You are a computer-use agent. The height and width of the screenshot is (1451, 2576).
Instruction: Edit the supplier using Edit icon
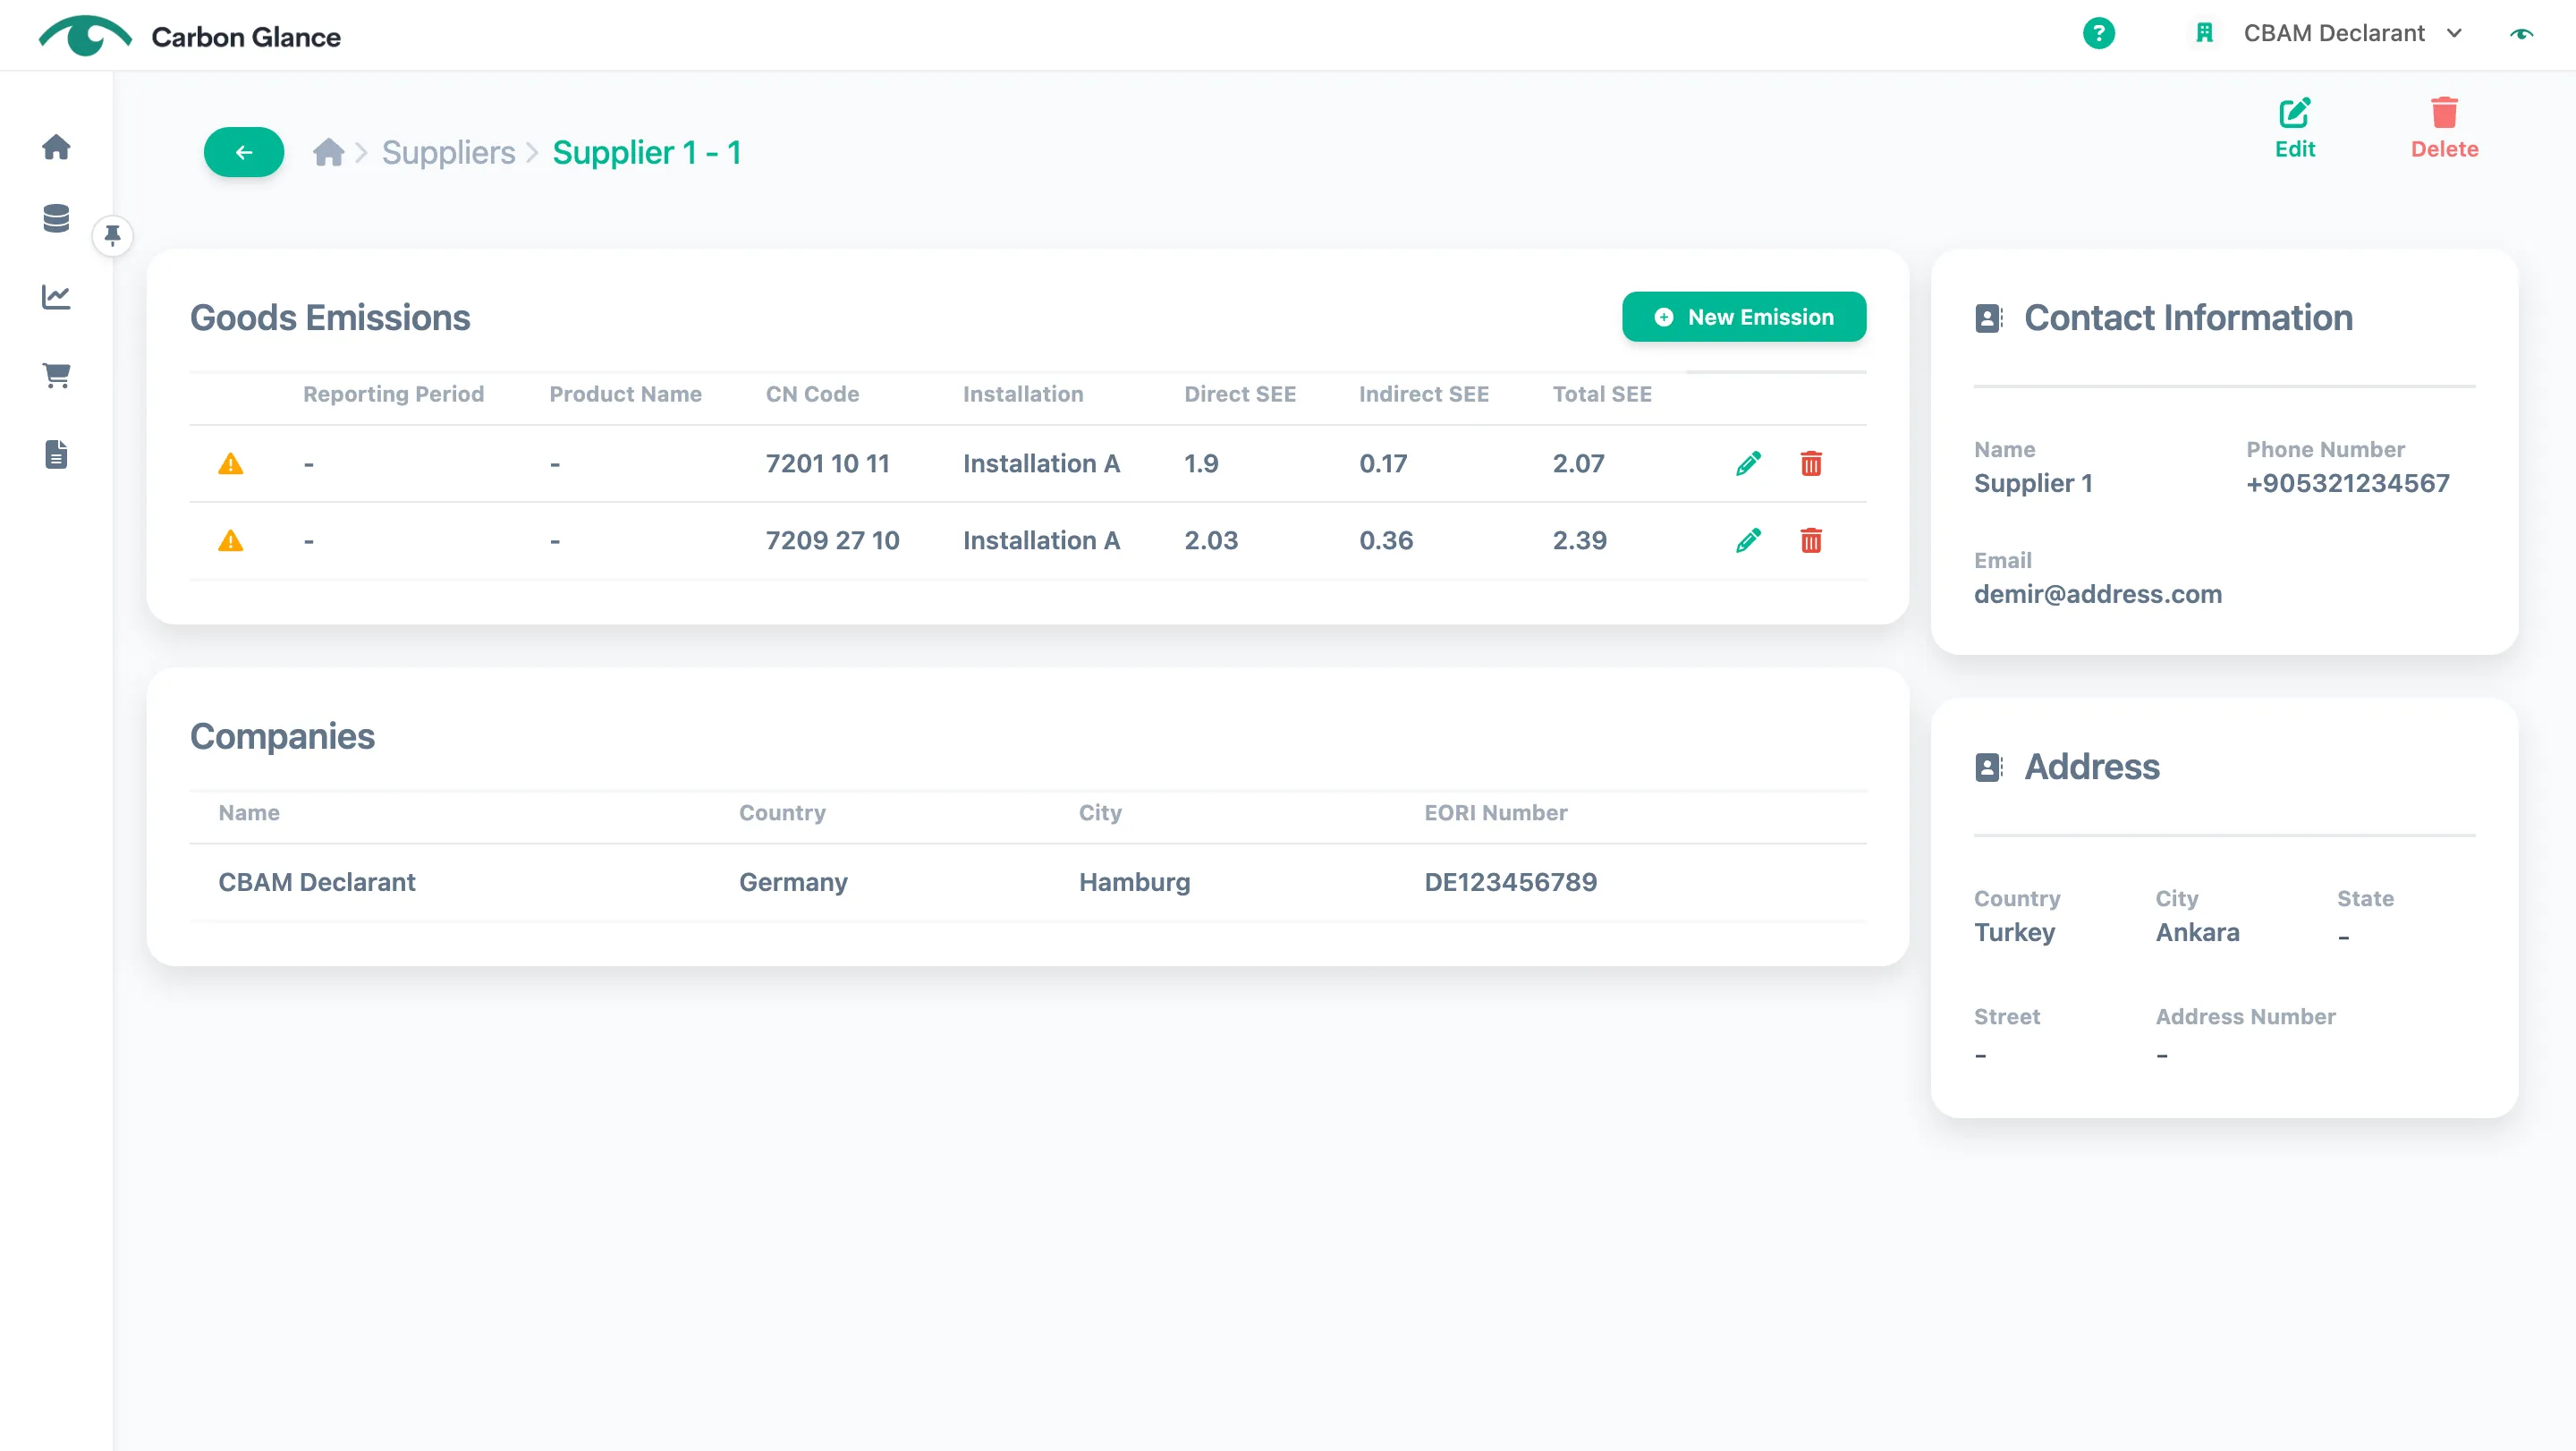[2294, 129]
